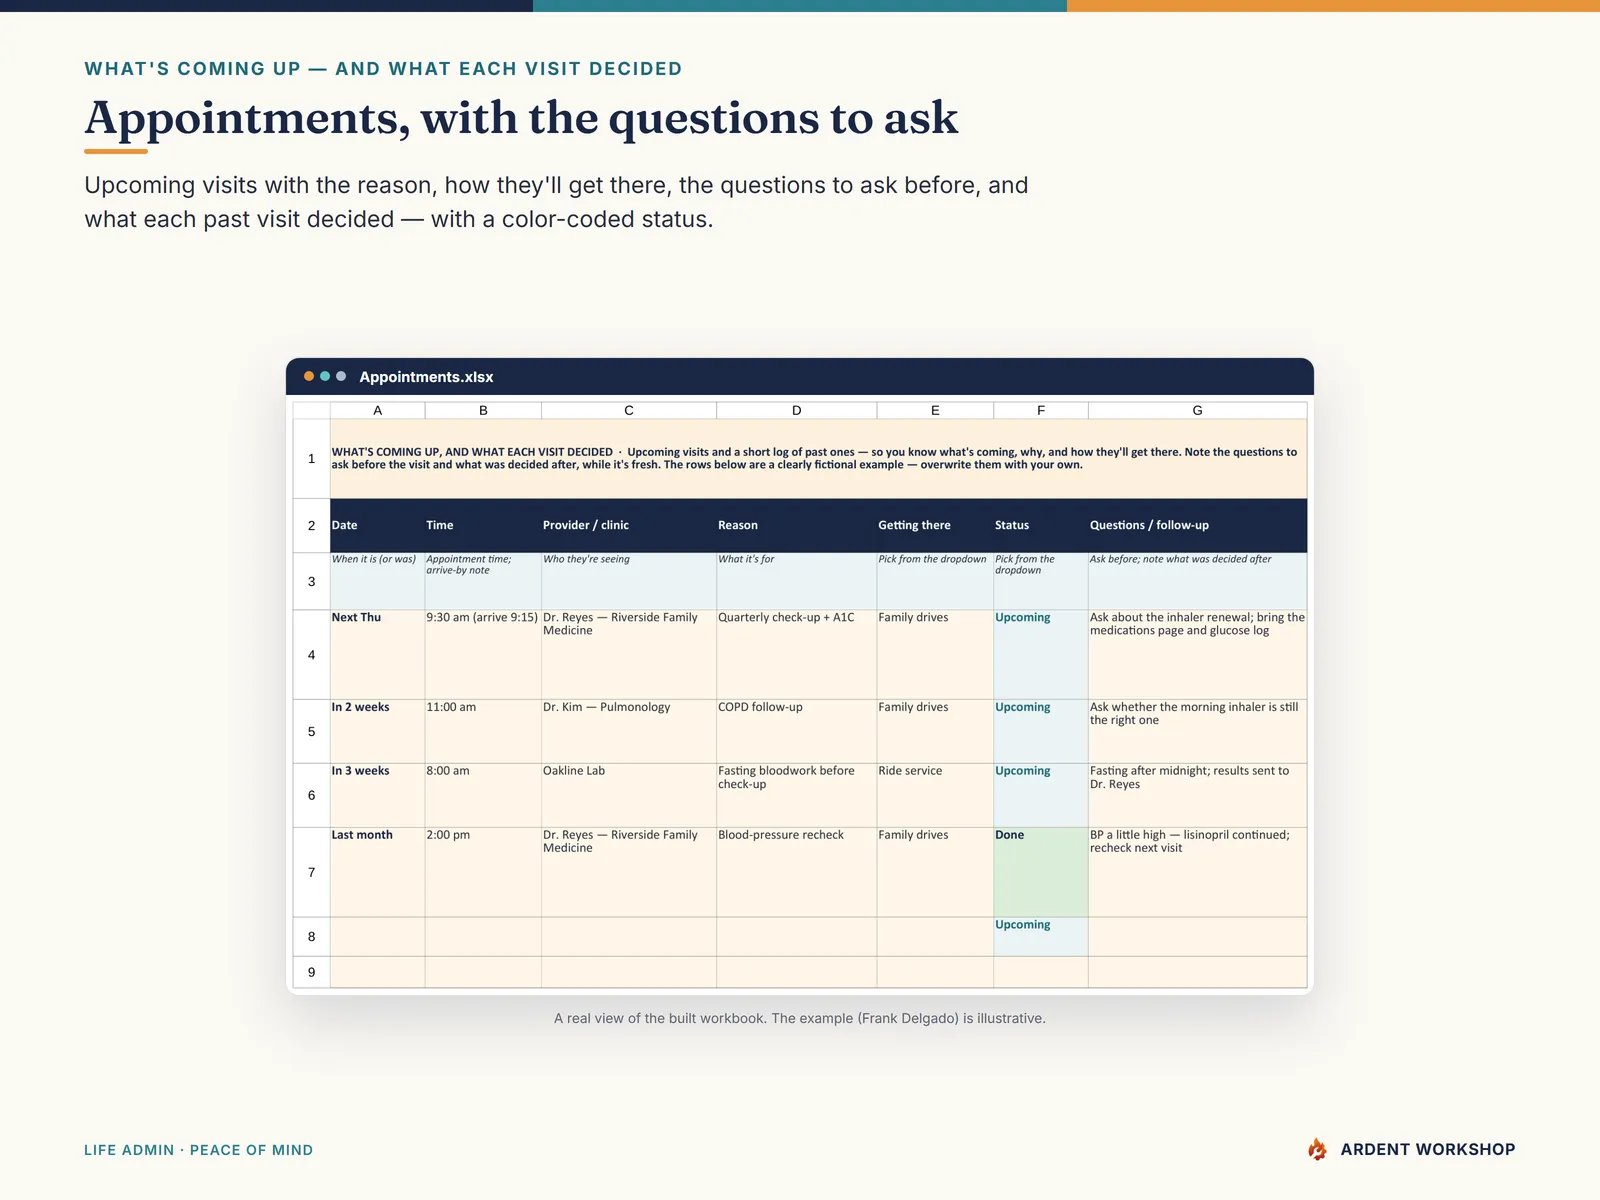Select column F header
The image size is (1600, 1200).
pos(1041,410)
